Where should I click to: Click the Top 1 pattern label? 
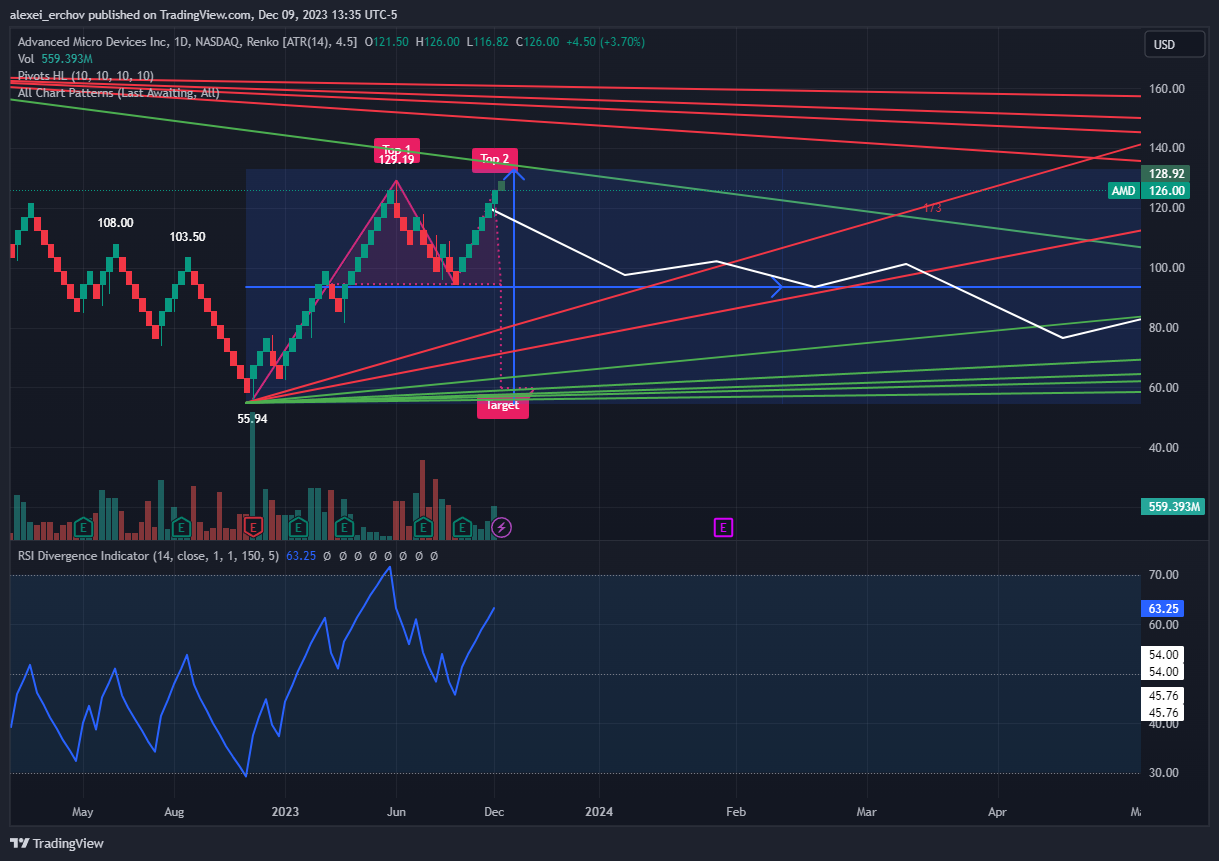(x=397, y=153)
